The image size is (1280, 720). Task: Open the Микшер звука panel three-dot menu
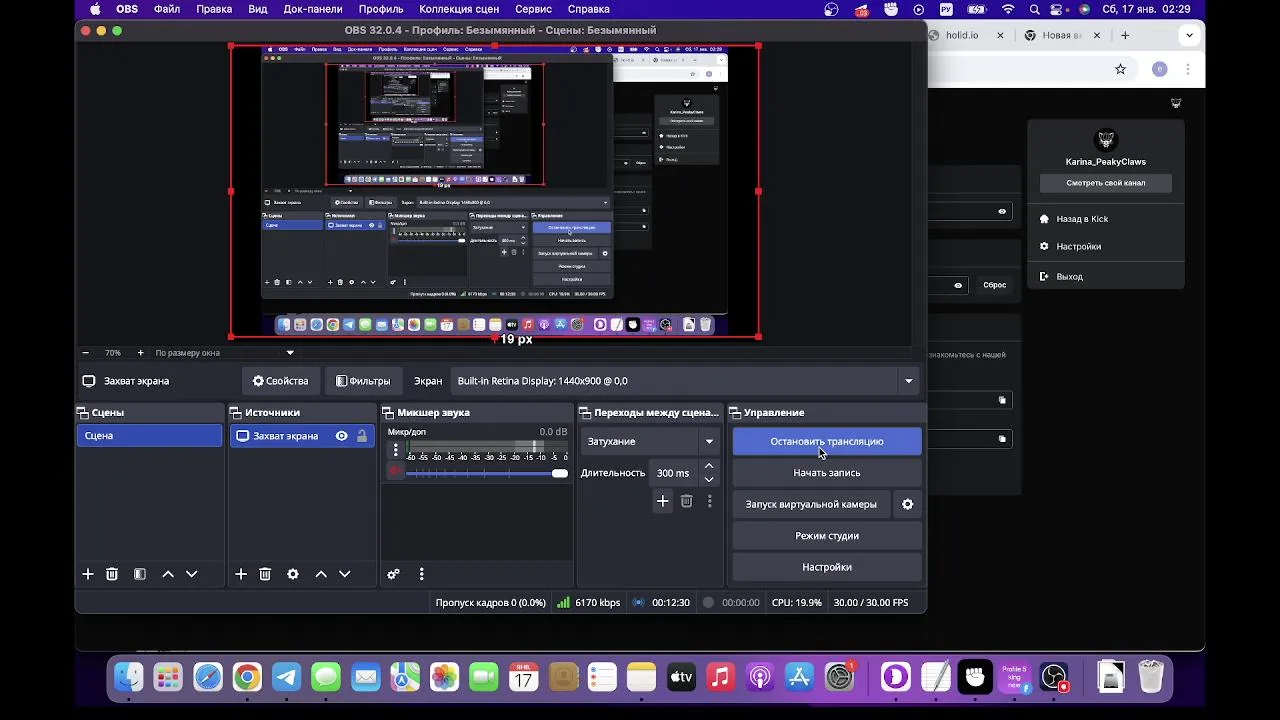(421, 574)
